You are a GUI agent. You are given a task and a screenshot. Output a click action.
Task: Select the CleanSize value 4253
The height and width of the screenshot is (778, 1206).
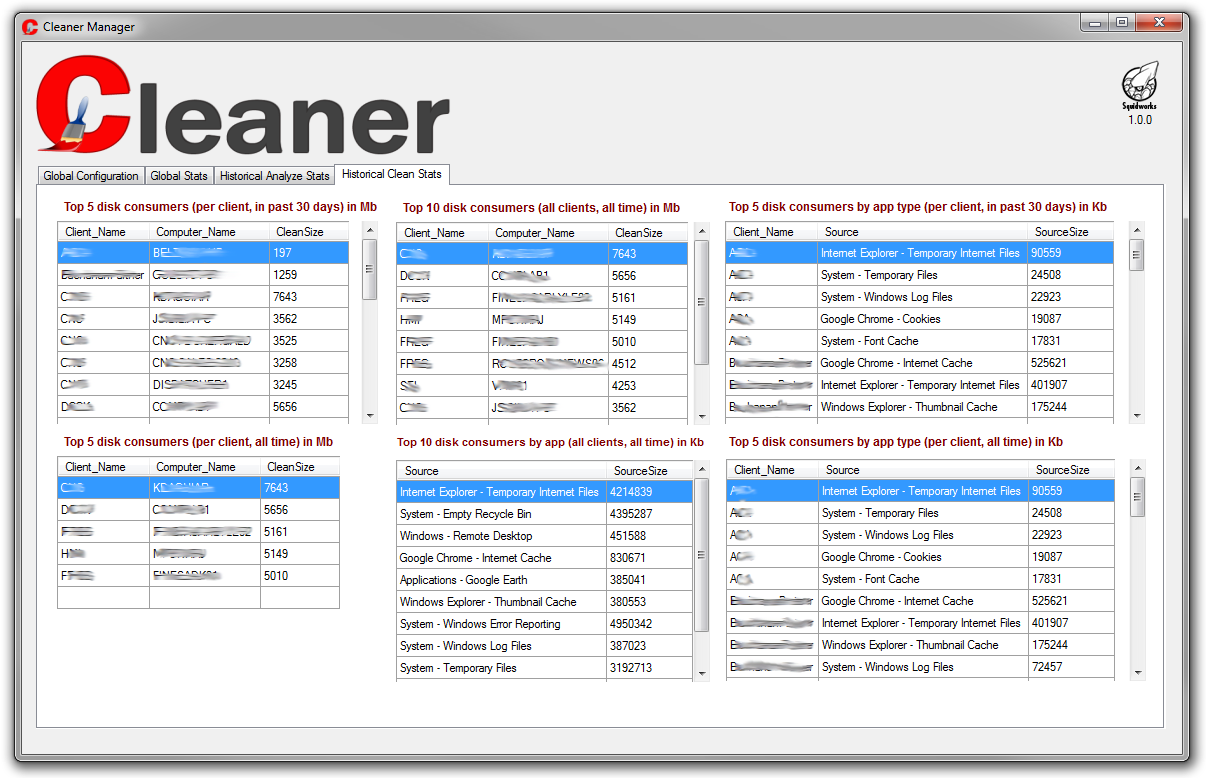point(648,386)
